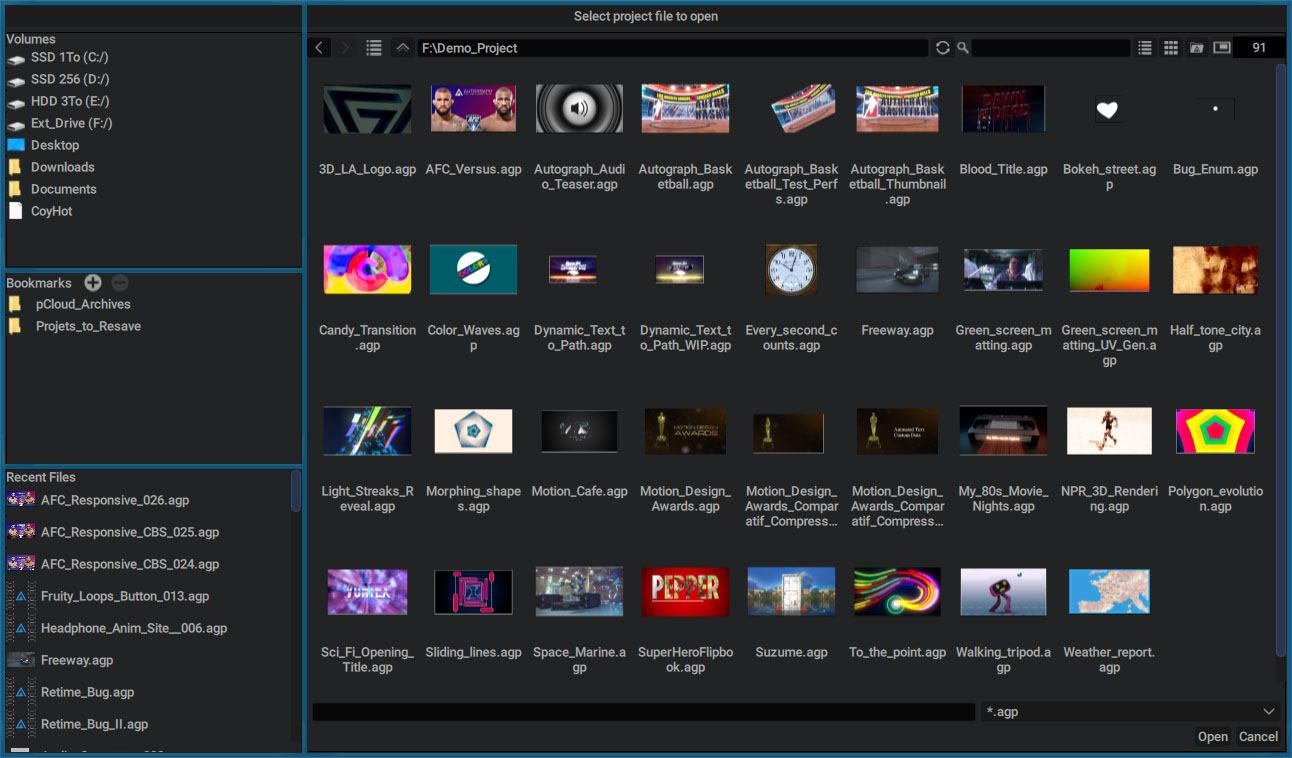The height and width of the screenshot is (758, 1292).
Task: Select the Autograph_Basketball.agp thumbnail
Action: [x=685, y=109]
